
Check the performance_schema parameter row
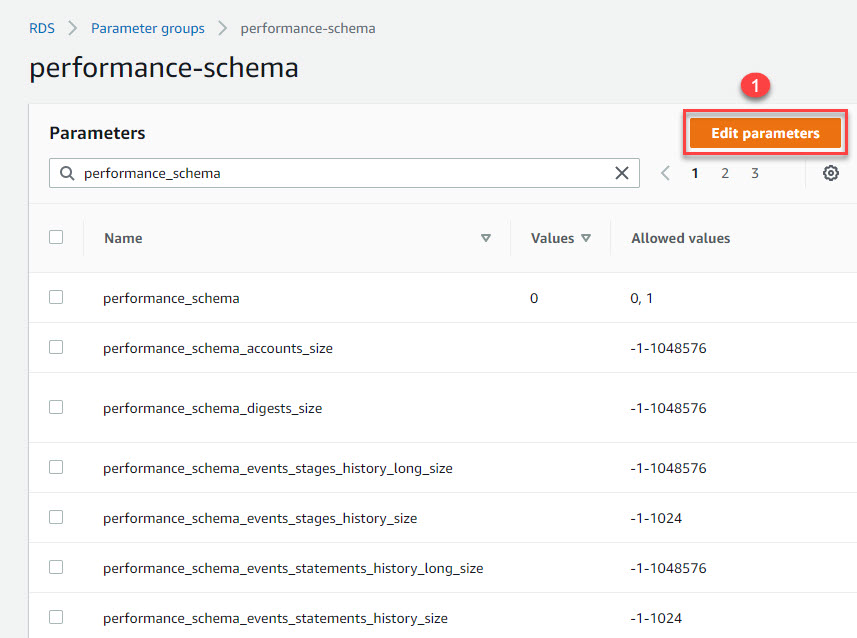point(56,297)
